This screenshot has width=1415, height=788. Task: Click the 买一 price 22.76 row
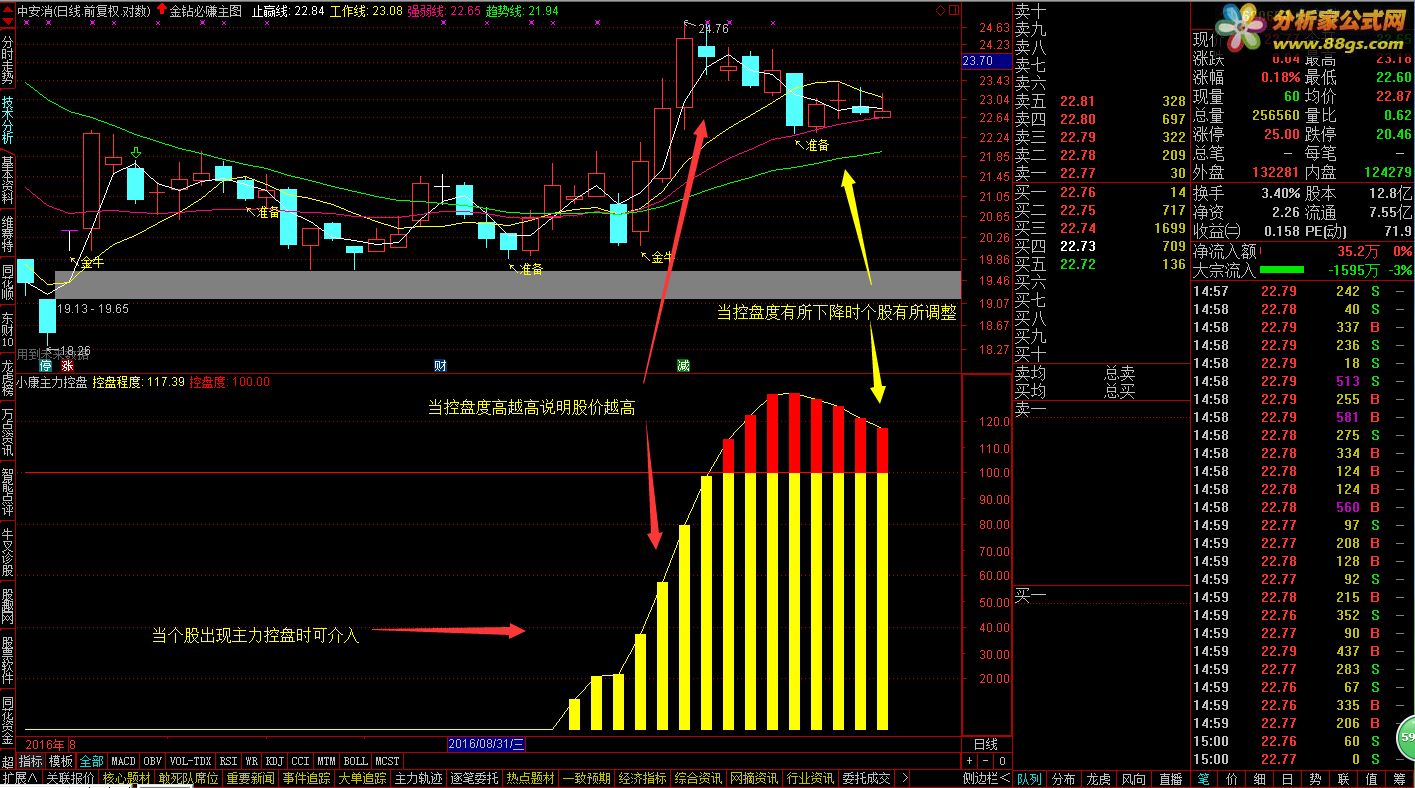point(1101,192)
